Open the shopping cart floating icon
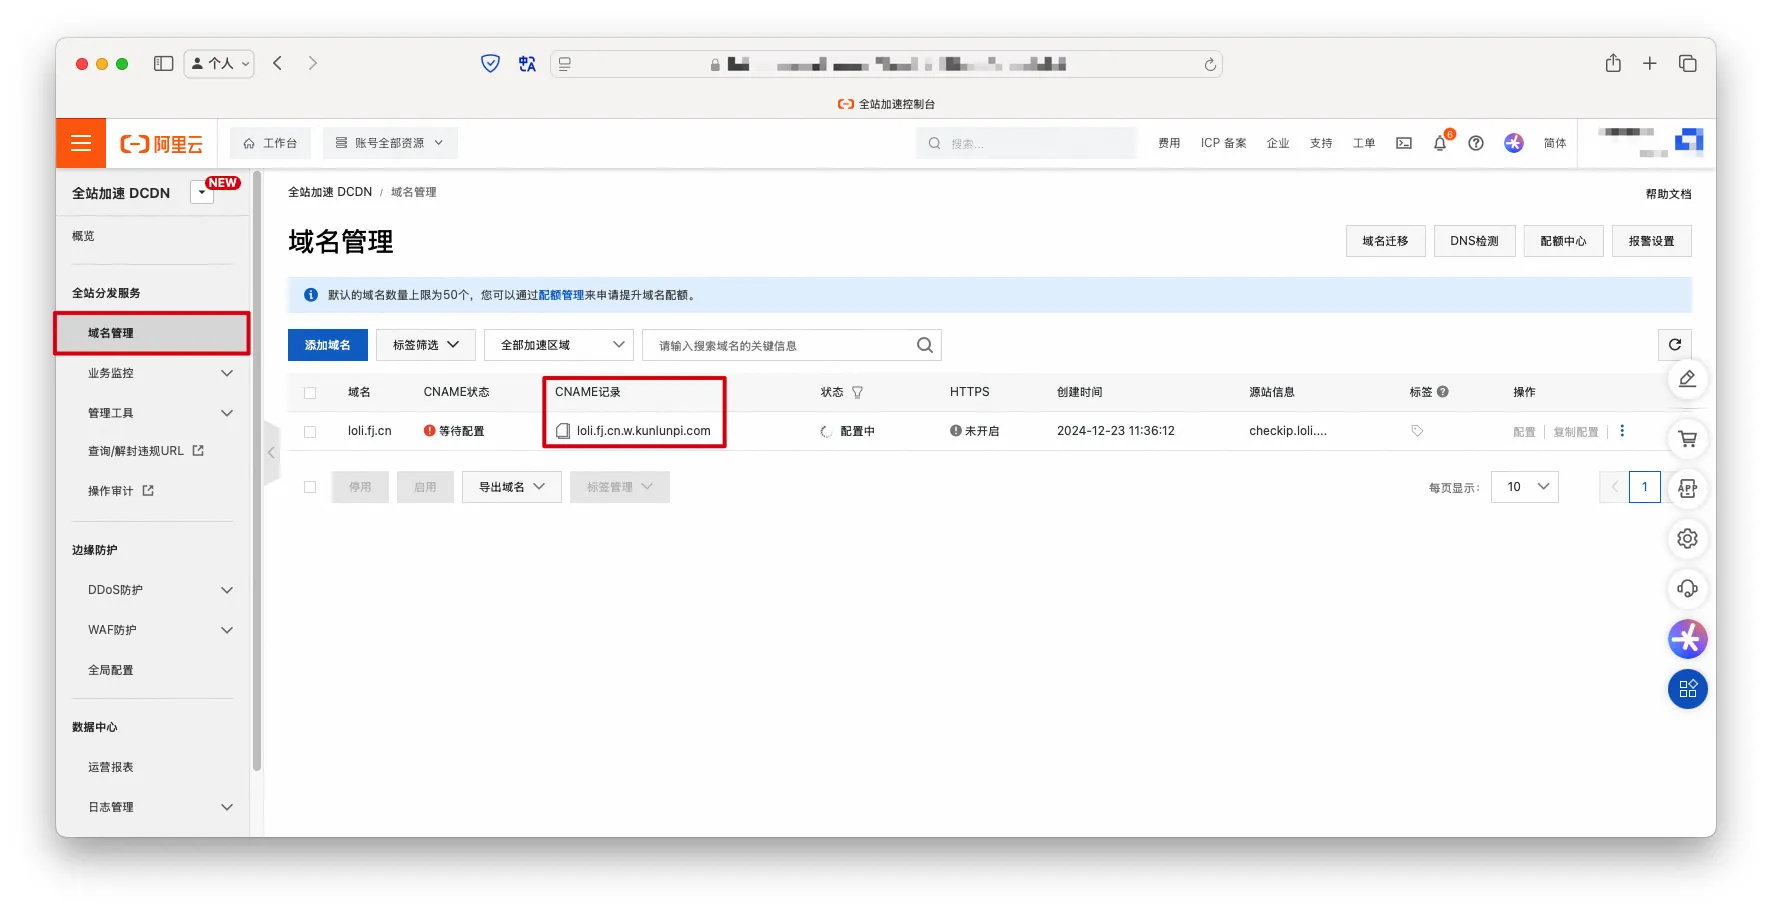Image resolution: width=1772 pixels, height=911 pixels. (1687, 439)
